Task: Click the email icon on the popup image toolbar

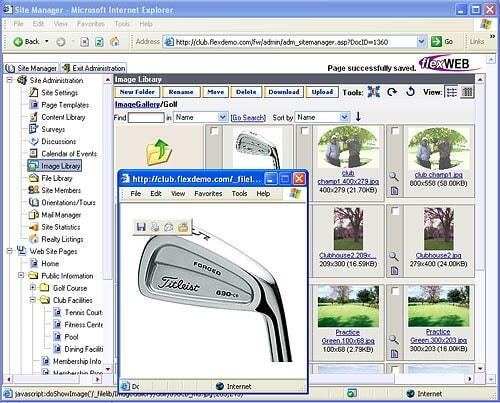Action: [x=169, y=227]
